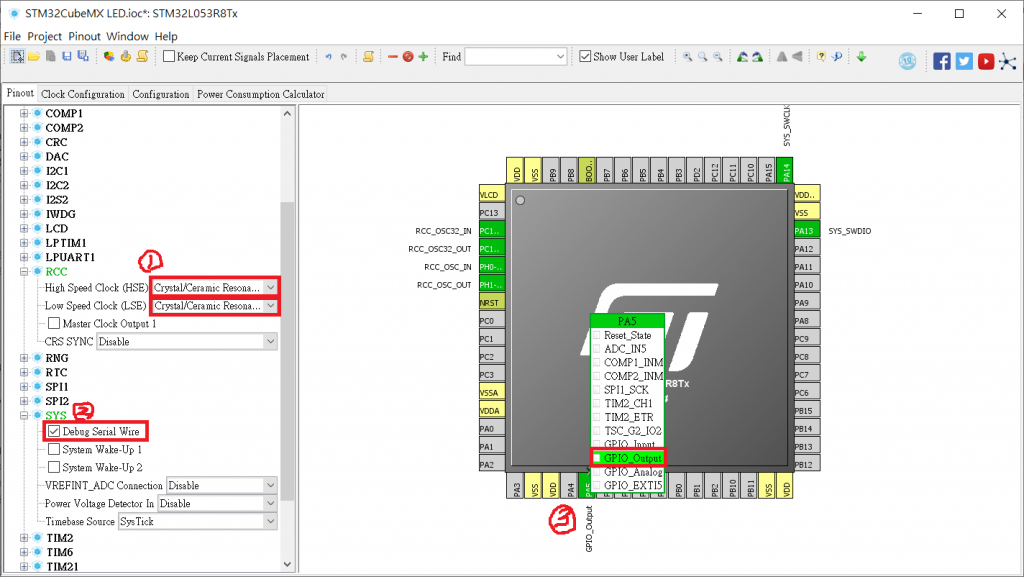This screenshot has height=577, width=1024.
Task: Click the Save Project As icon
Action: (83, 57)
